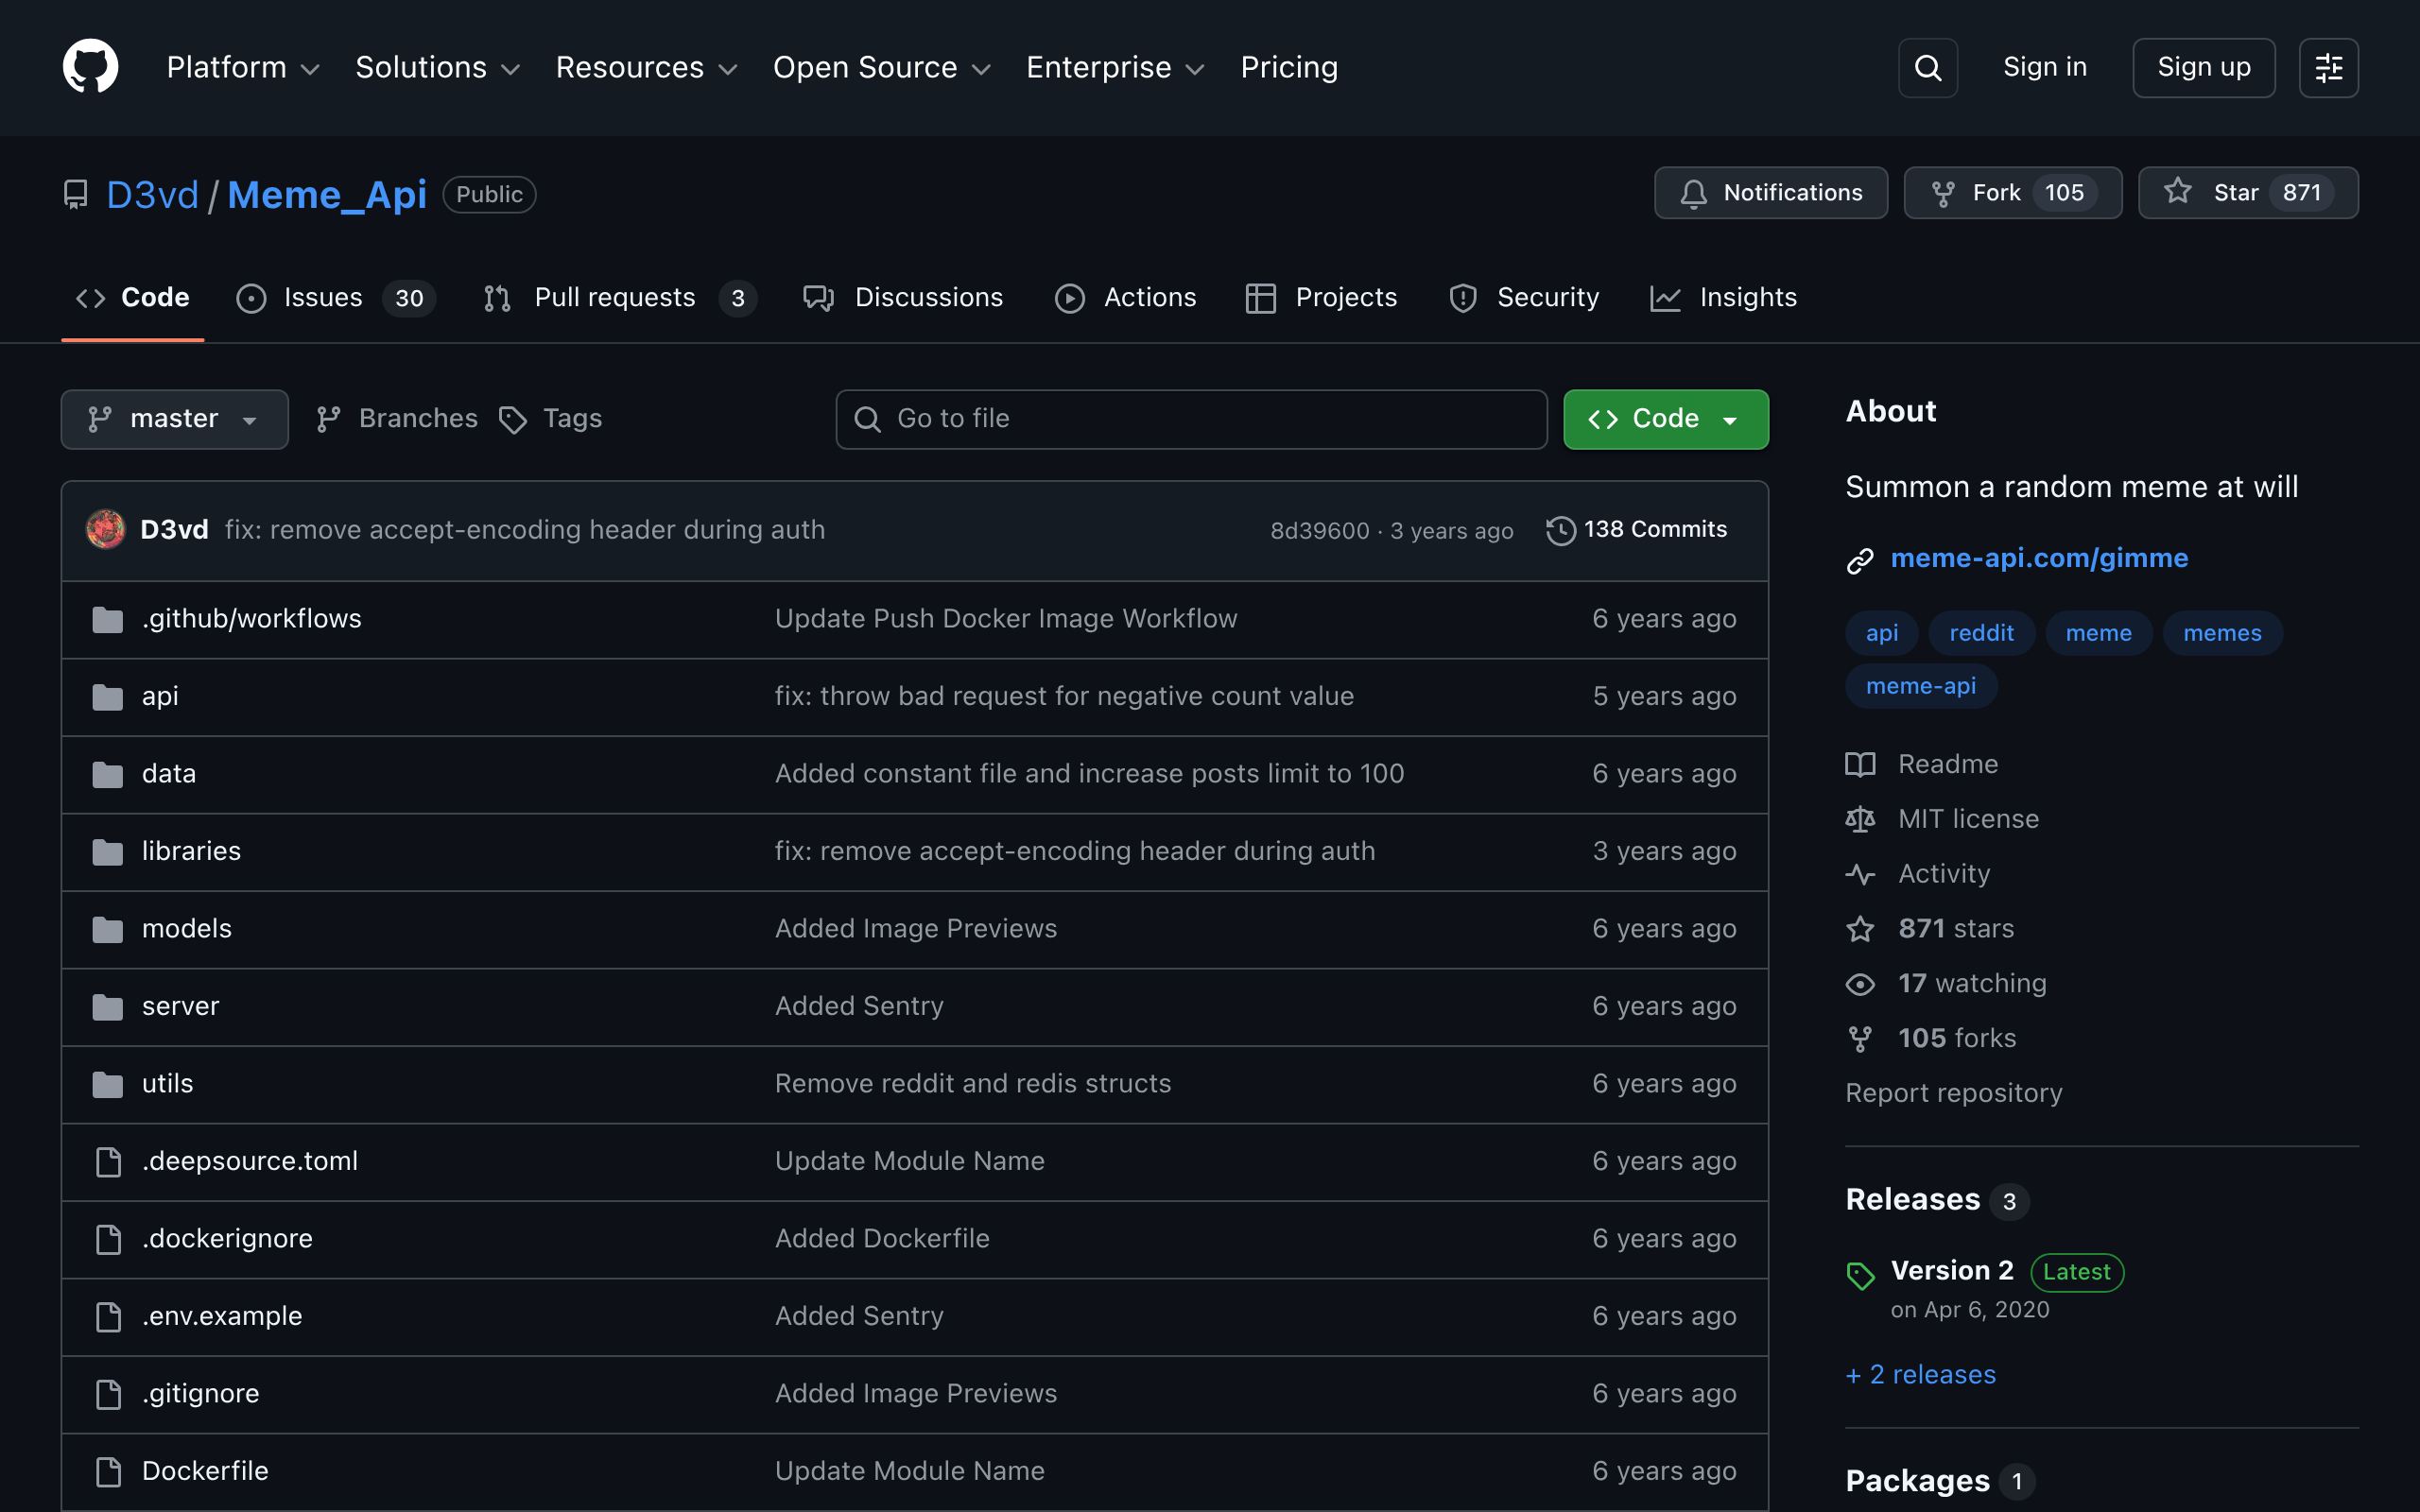Click the api topic tag
Viewport: 2420px width, 1512px height.
pos(1881,633)
